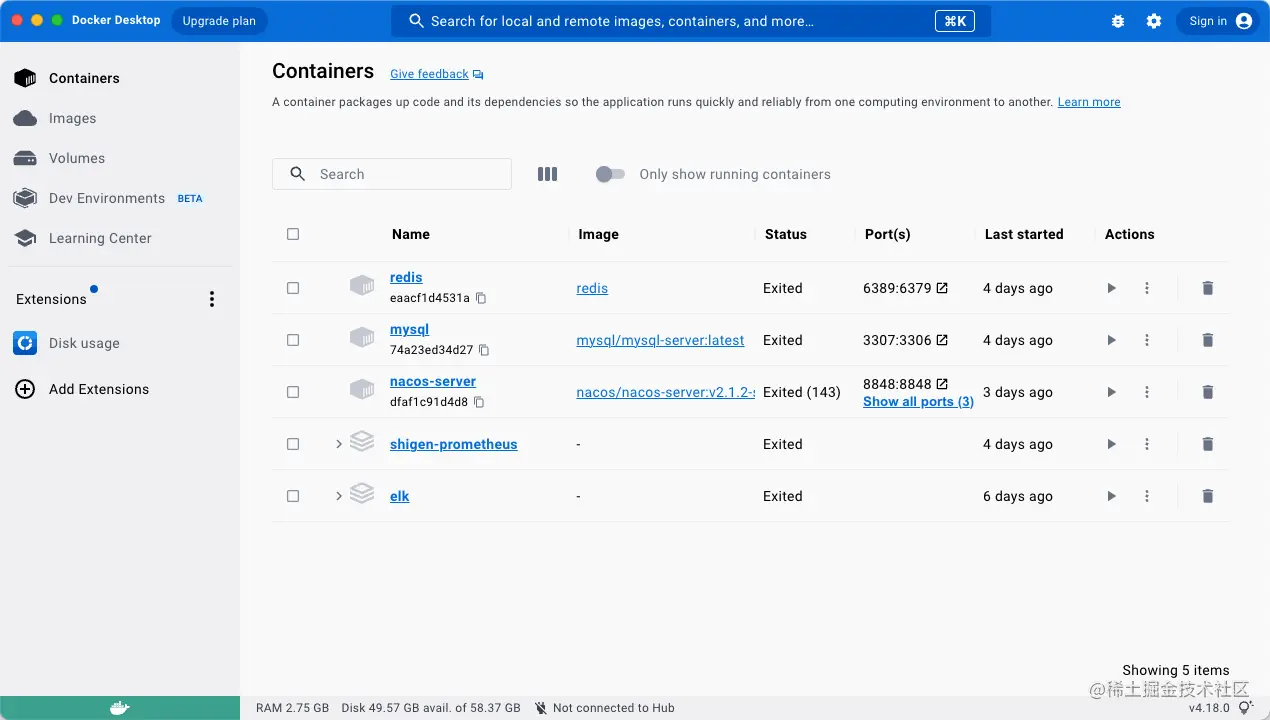Open the Images section
The height and width of the screenshot is (720, 1270).
coord(120,118)
